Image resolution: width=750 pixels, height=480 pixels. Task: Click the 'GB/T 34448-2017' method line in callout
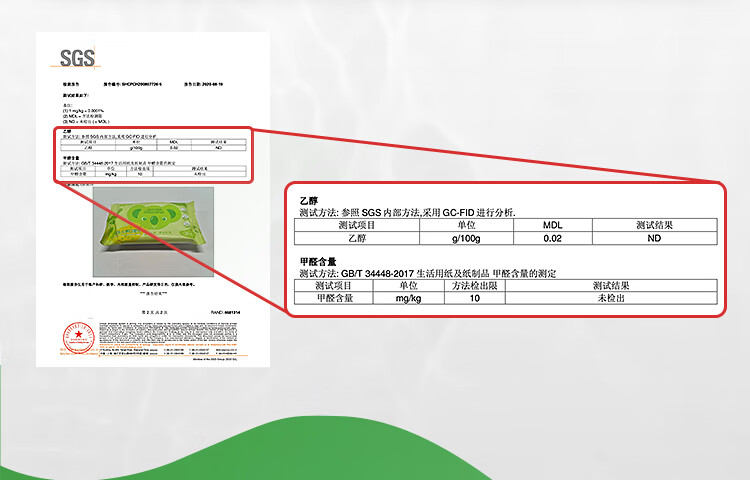(x=428, y=273)
